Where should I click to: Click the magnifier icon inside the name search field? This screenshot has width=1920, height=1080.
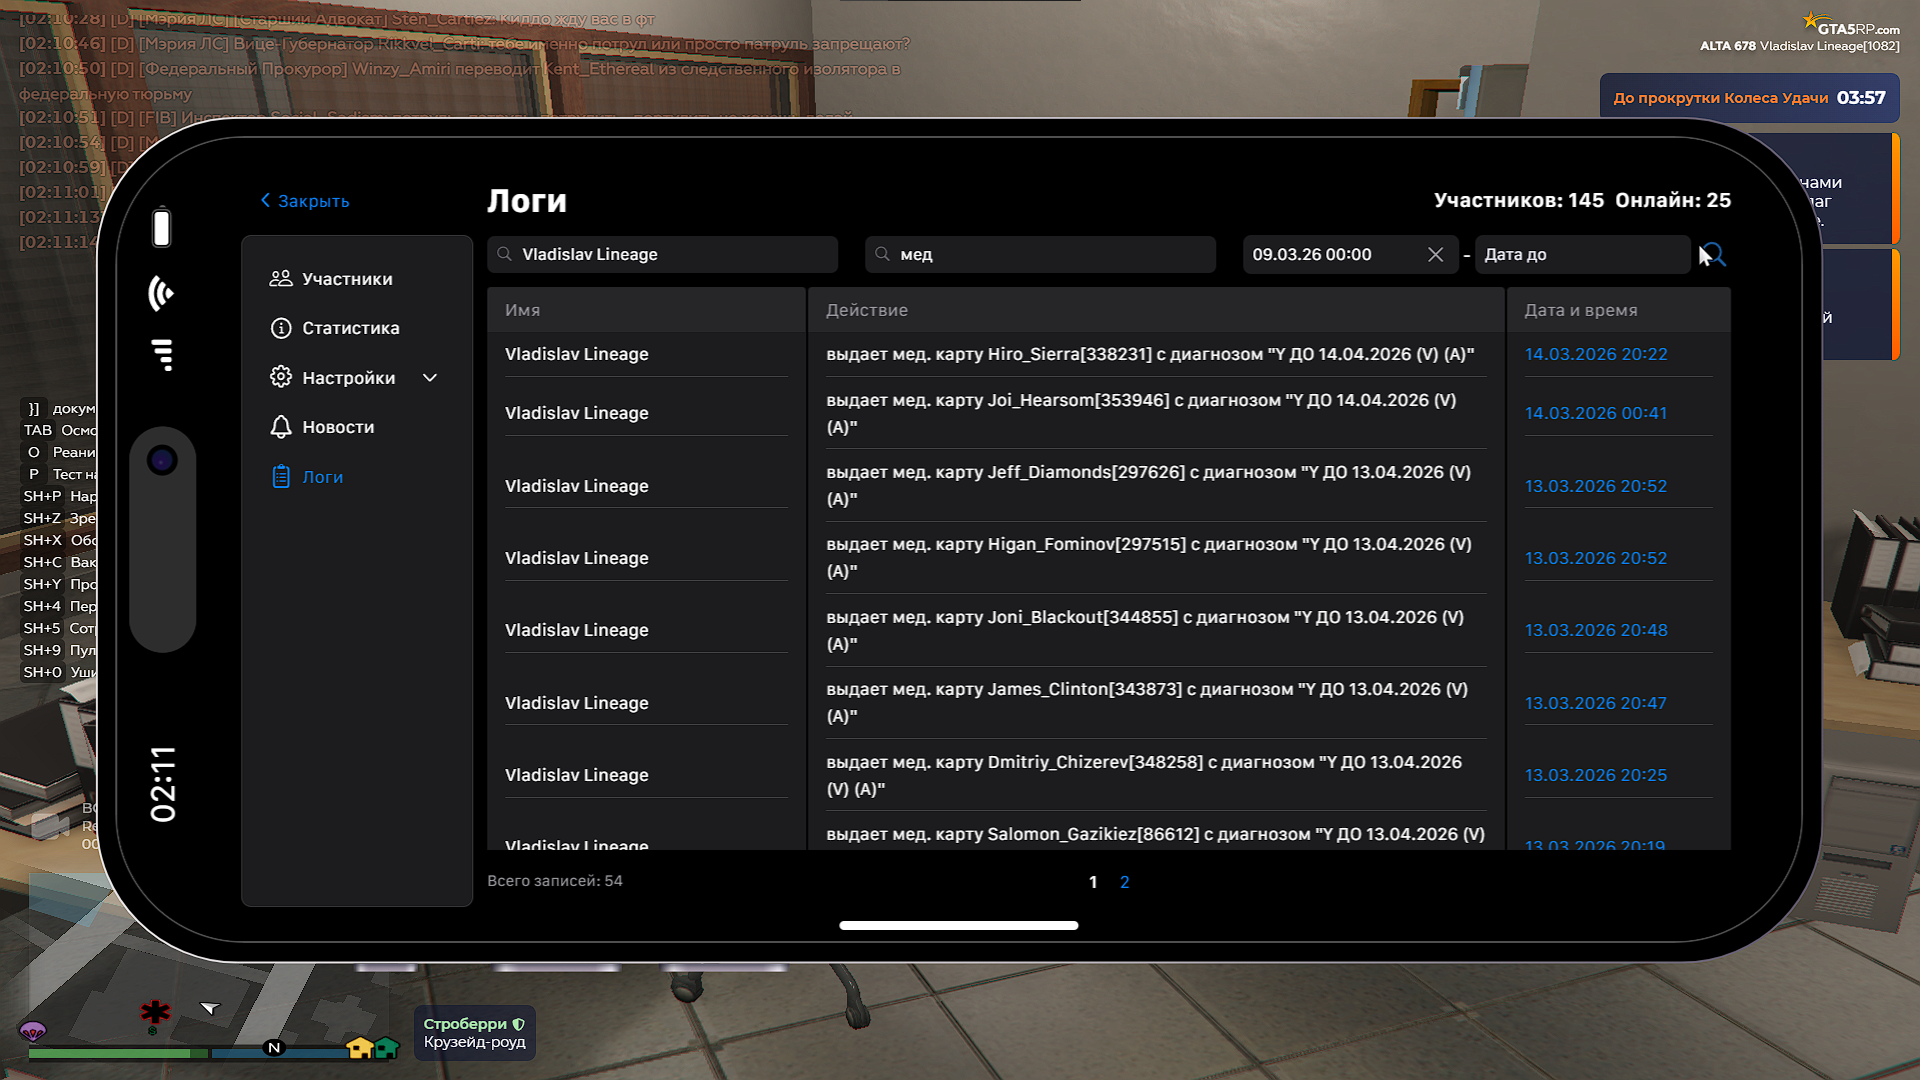505,254
